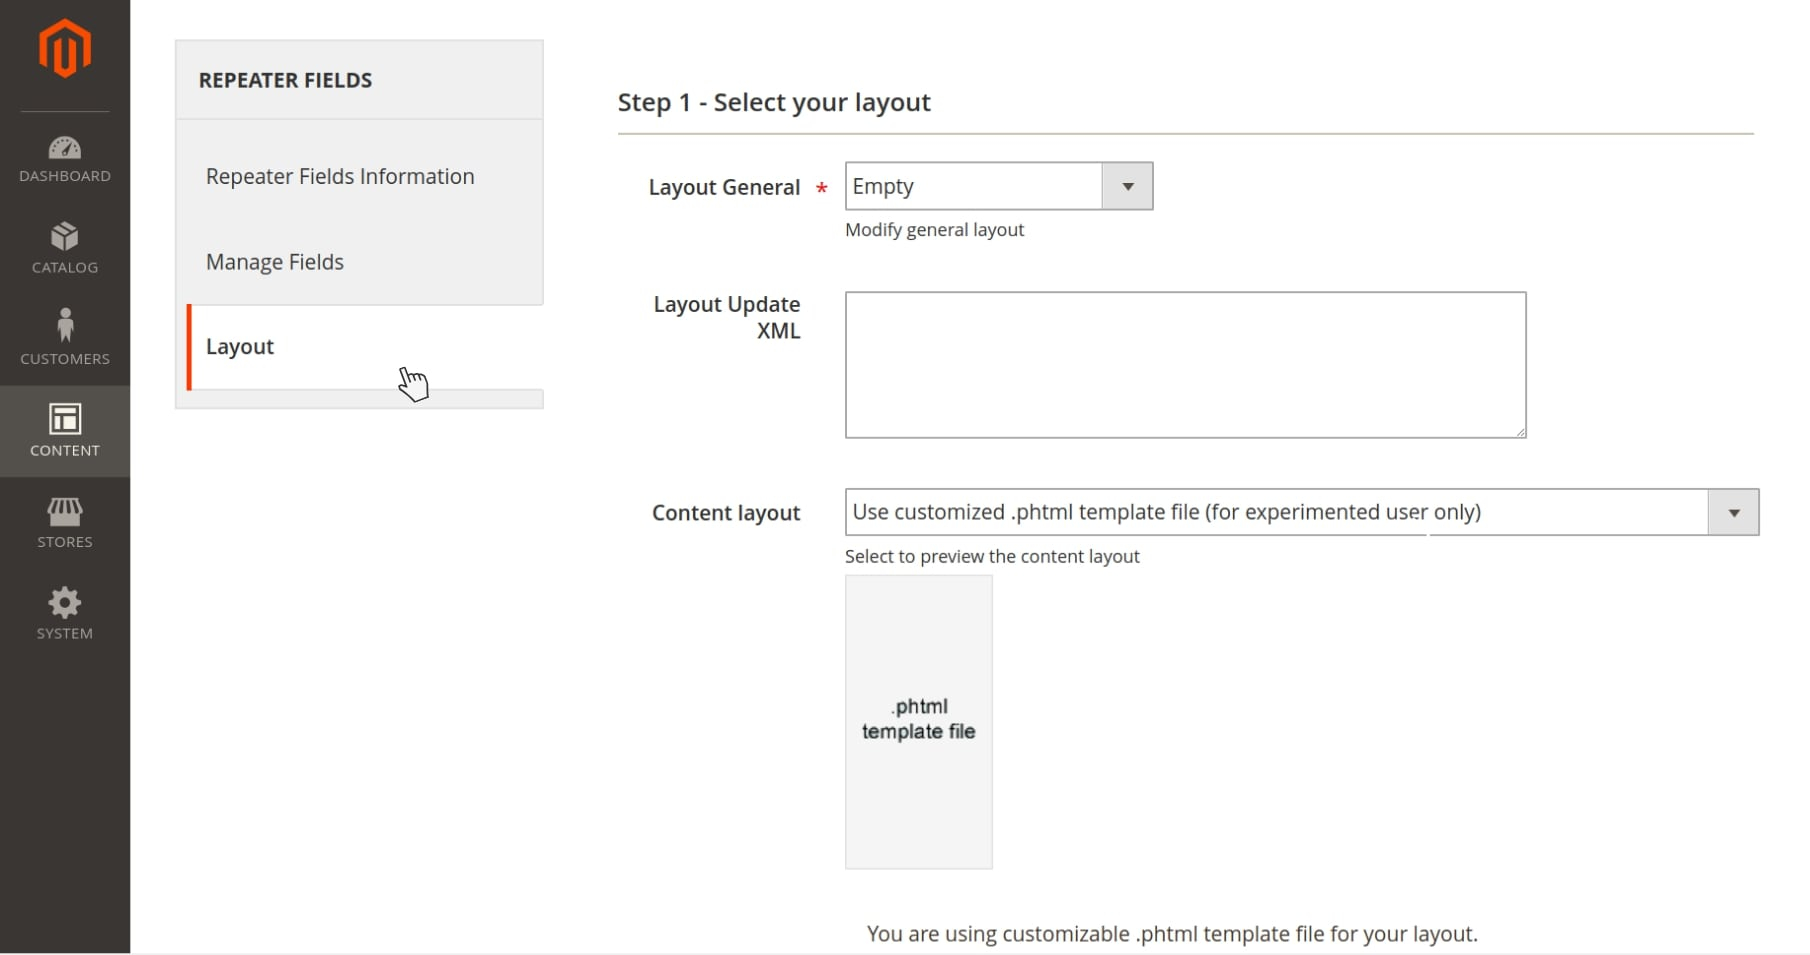
Task: Switch to Manage Fields tab
Action: (x=275, y=262)
